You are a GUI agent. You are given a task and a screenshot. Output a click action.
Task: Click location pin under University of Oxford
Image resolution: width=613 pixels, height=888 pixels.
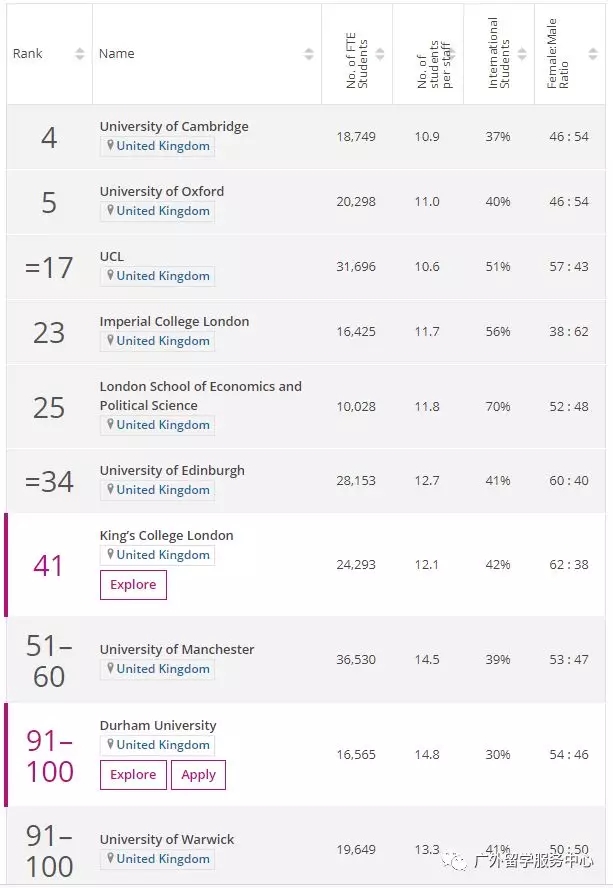pyautogui.click(x=111, y=211)
